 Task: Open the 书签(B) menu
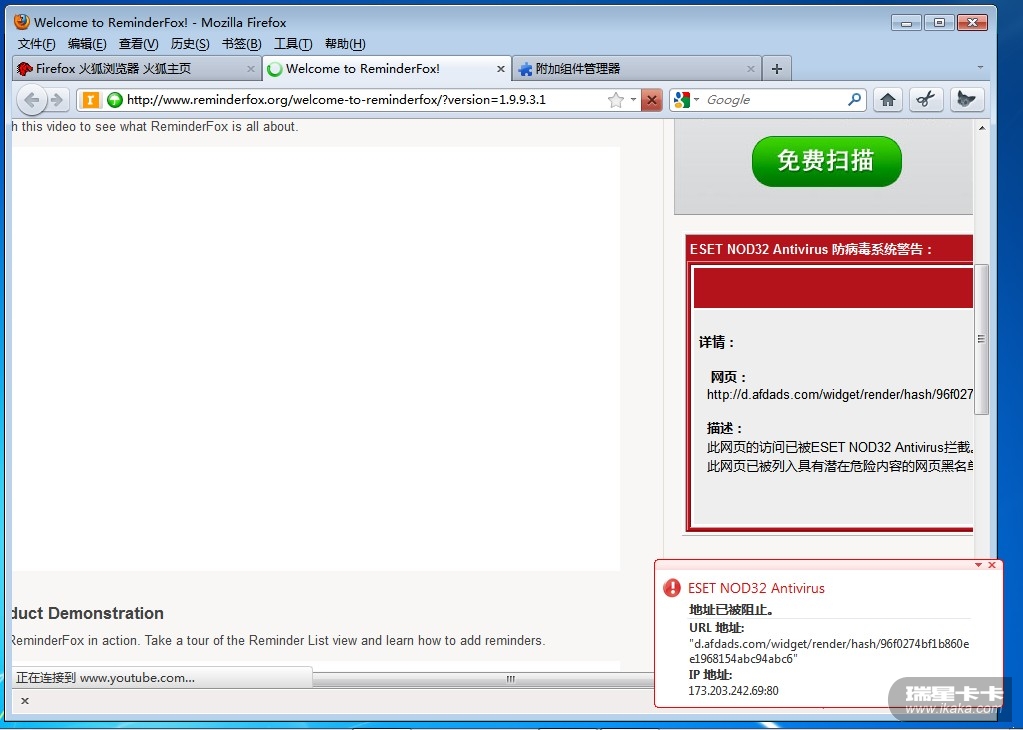241,44
